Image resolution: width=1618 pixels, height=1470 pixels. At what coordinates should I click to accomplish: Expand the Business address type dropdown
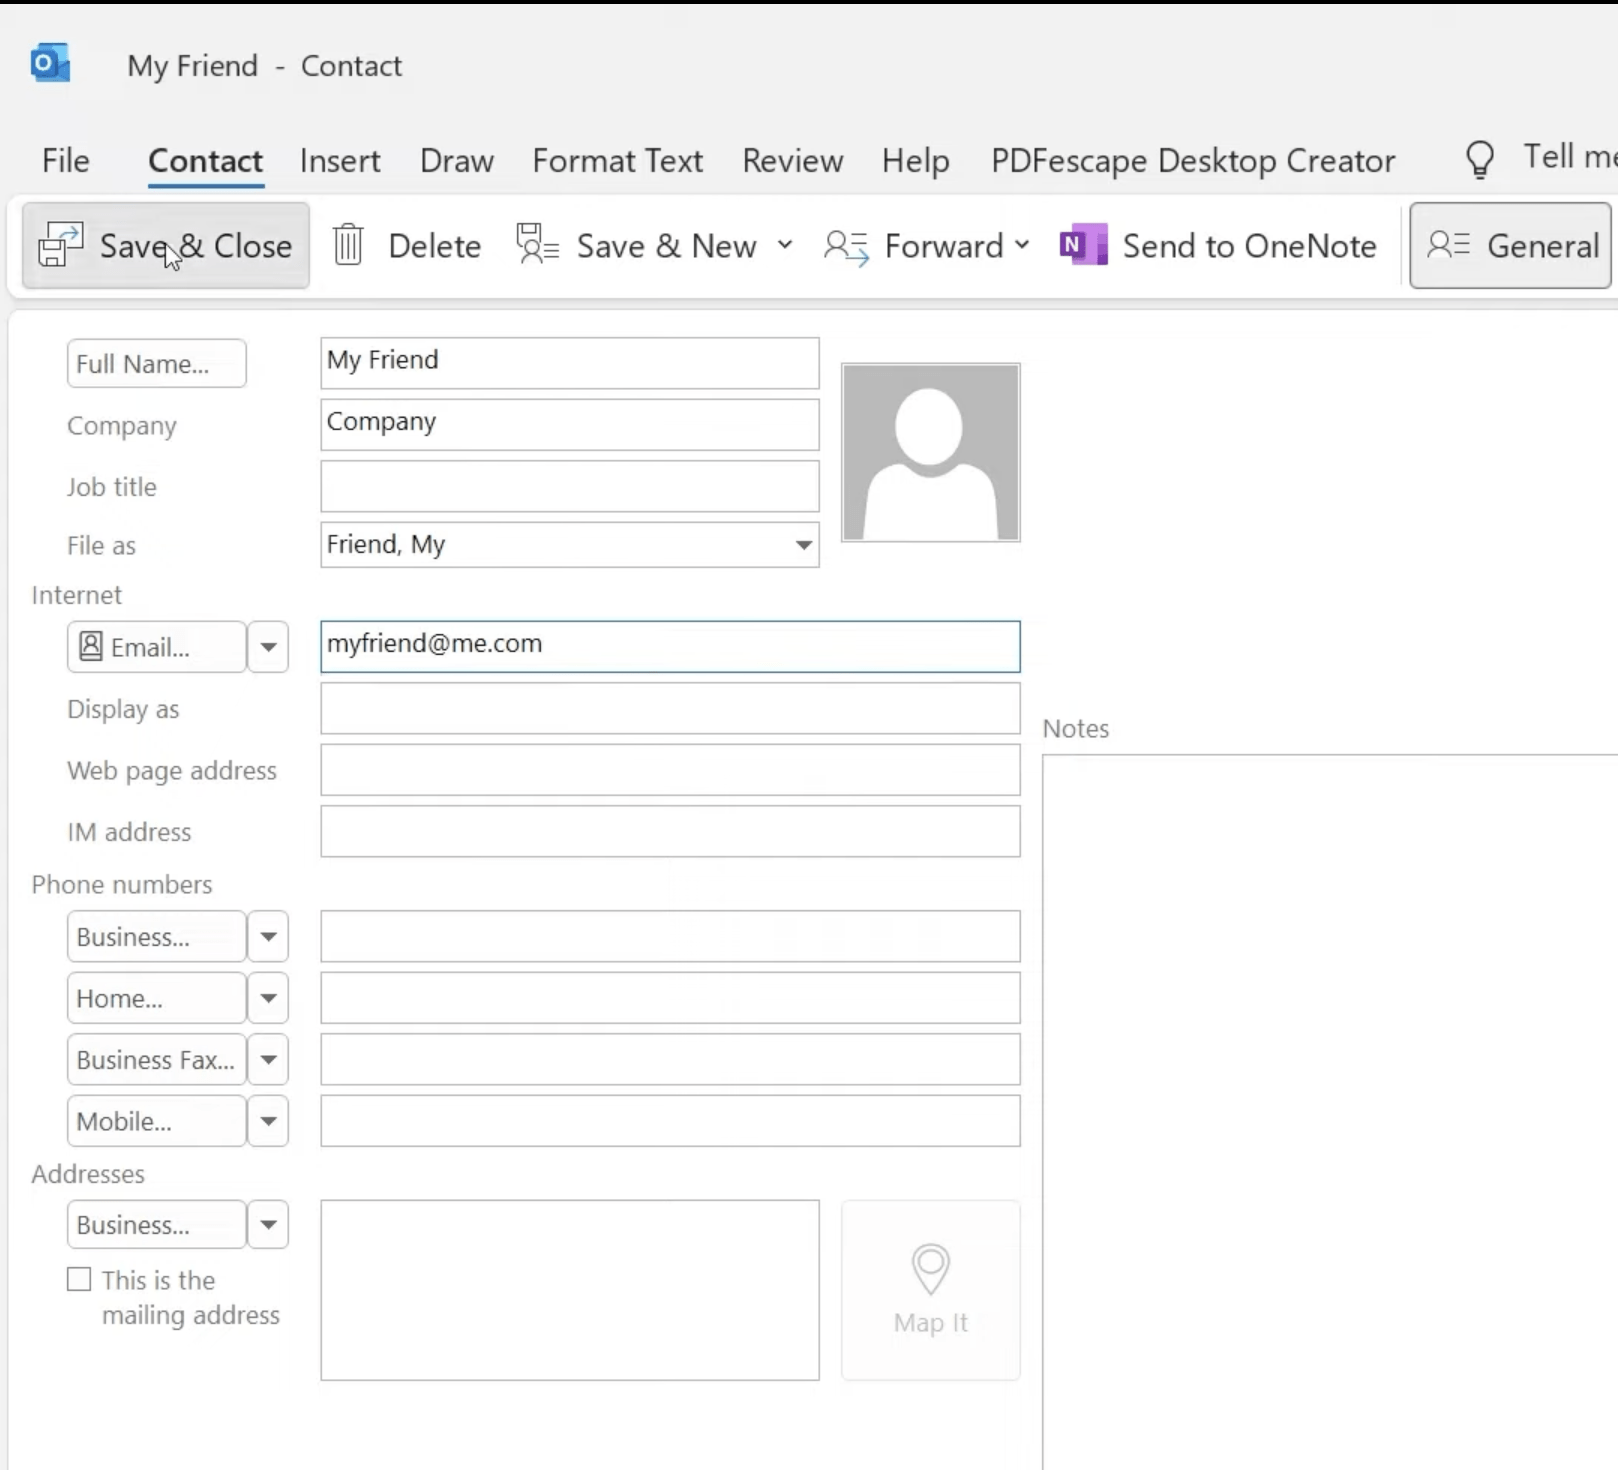268,1225
